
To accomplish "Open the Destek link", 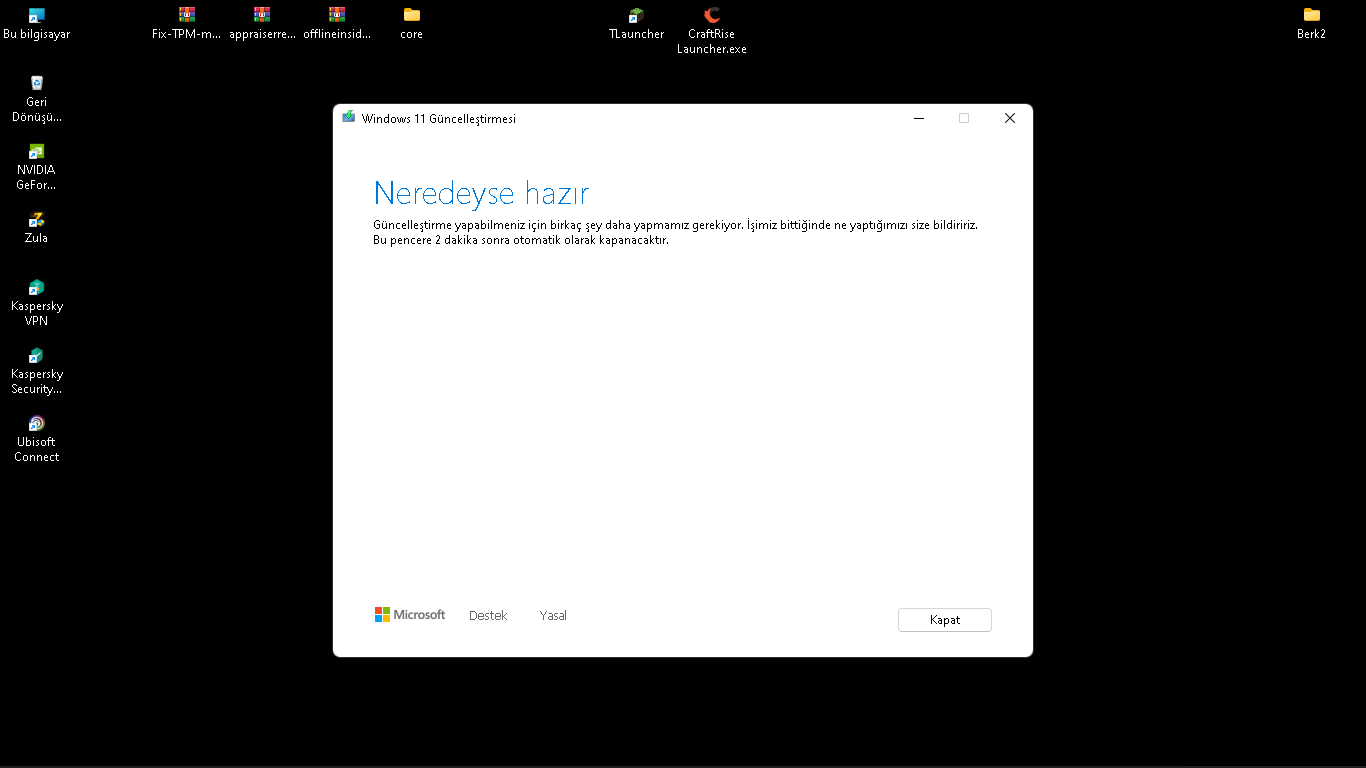I will click(488, 616).
